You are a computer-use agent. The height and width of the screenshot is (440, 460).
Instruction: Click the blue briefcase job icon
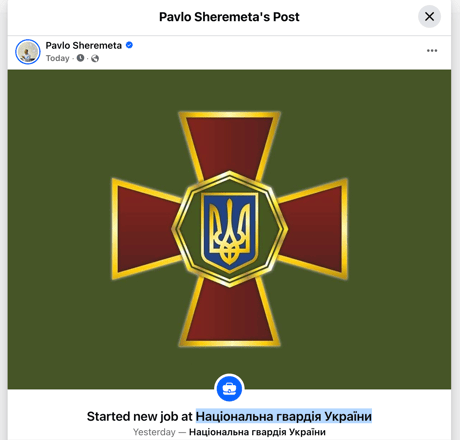click(x=229, y=389)
